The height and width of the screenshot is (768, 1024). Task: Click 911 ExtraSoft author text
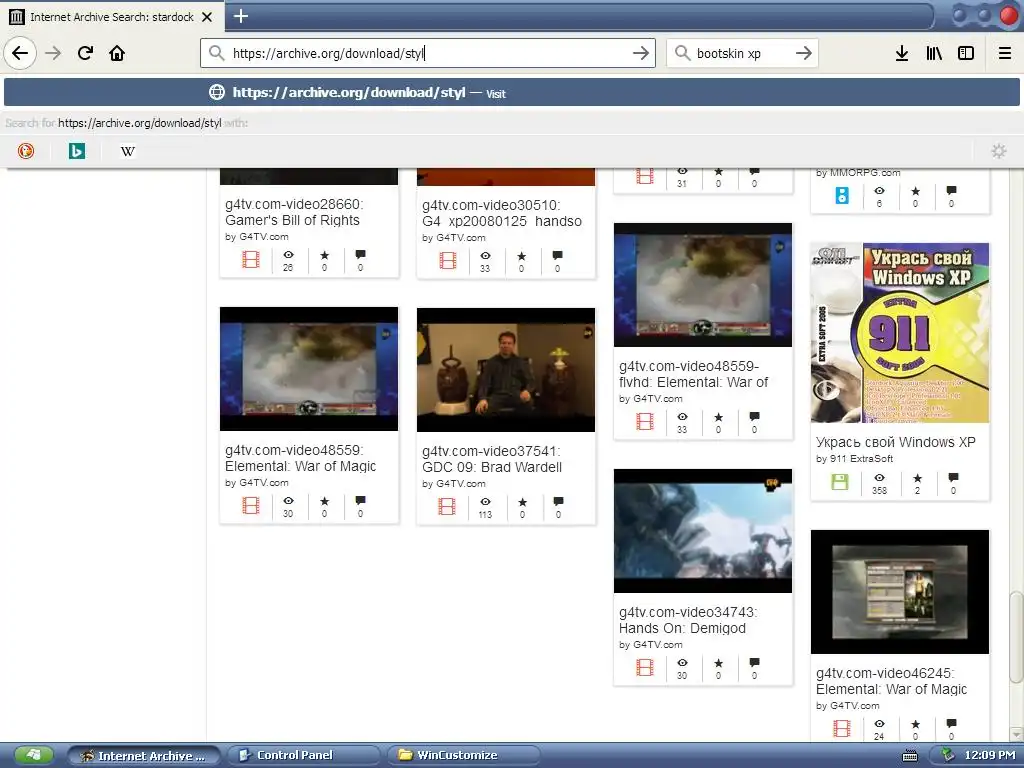click(x=861, y=458)
